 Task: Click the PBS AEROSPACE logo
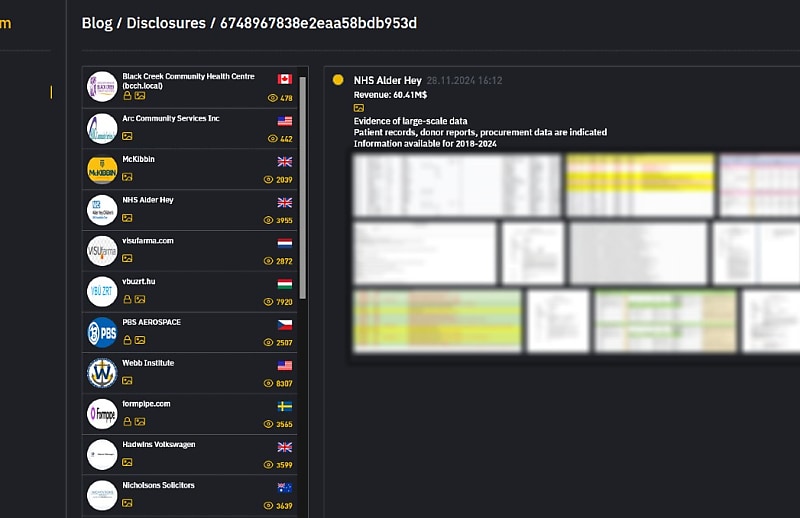pyautogui.click(x=102, y=333)
